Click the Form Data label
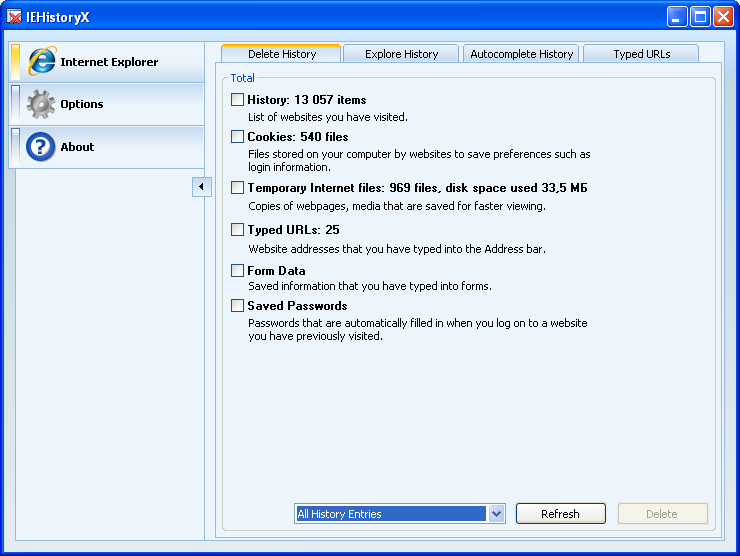 pos(276,271)
